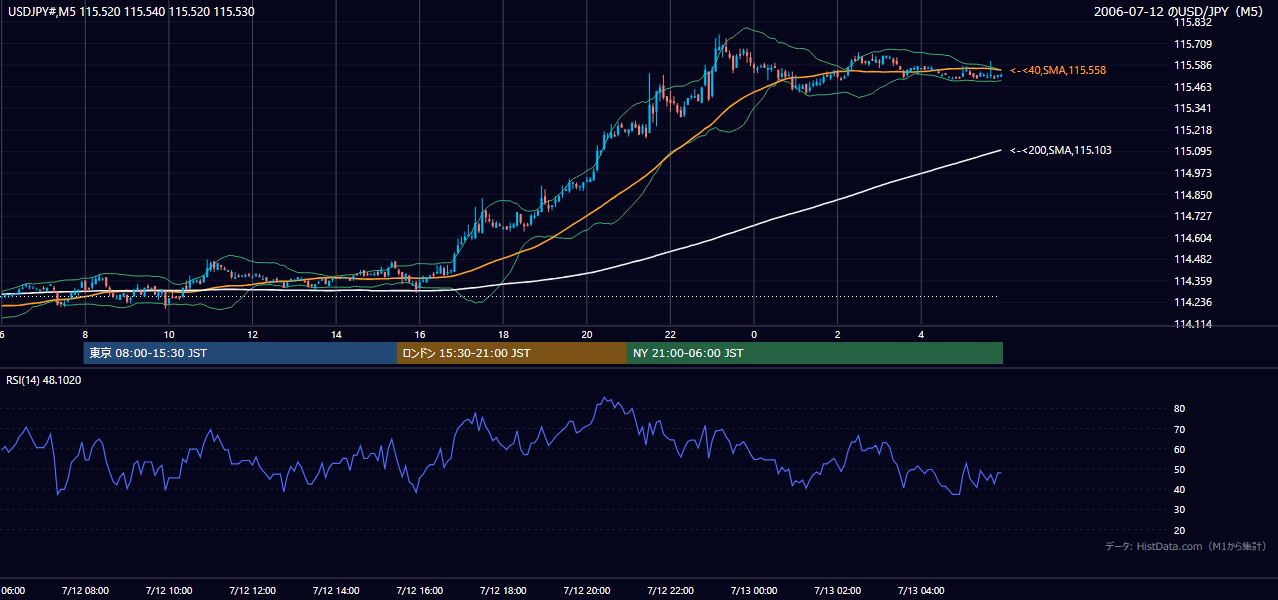Click the 7/13 02:00 time axis label
Screen dimensions: 1278x600
tap(838, 590)
